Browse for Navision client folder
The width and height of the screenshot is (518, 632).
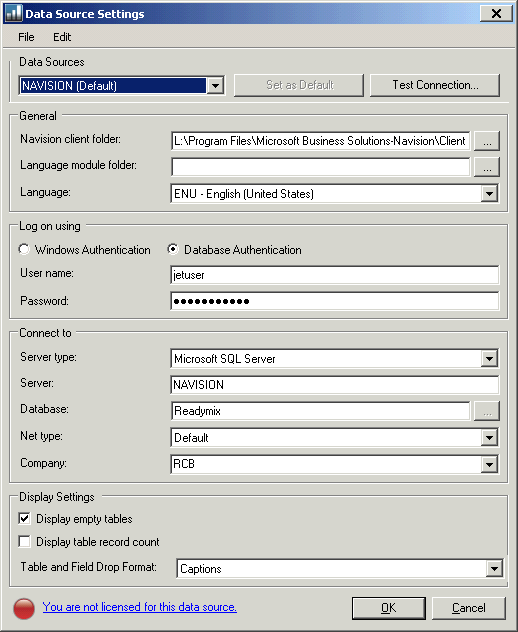click(487, 141)
